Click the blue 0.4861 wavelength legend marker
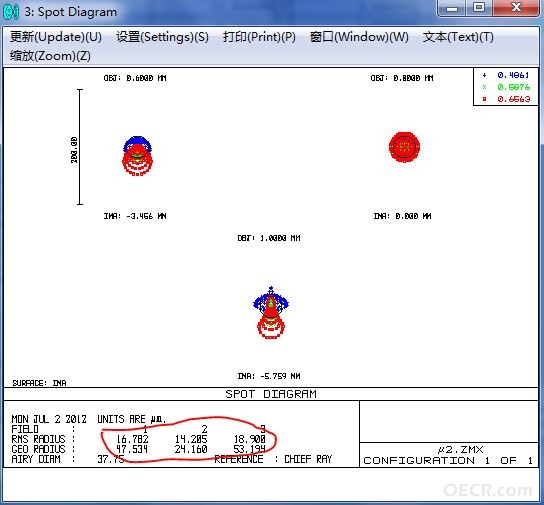 pyautogui.click(x=485, y=75)
